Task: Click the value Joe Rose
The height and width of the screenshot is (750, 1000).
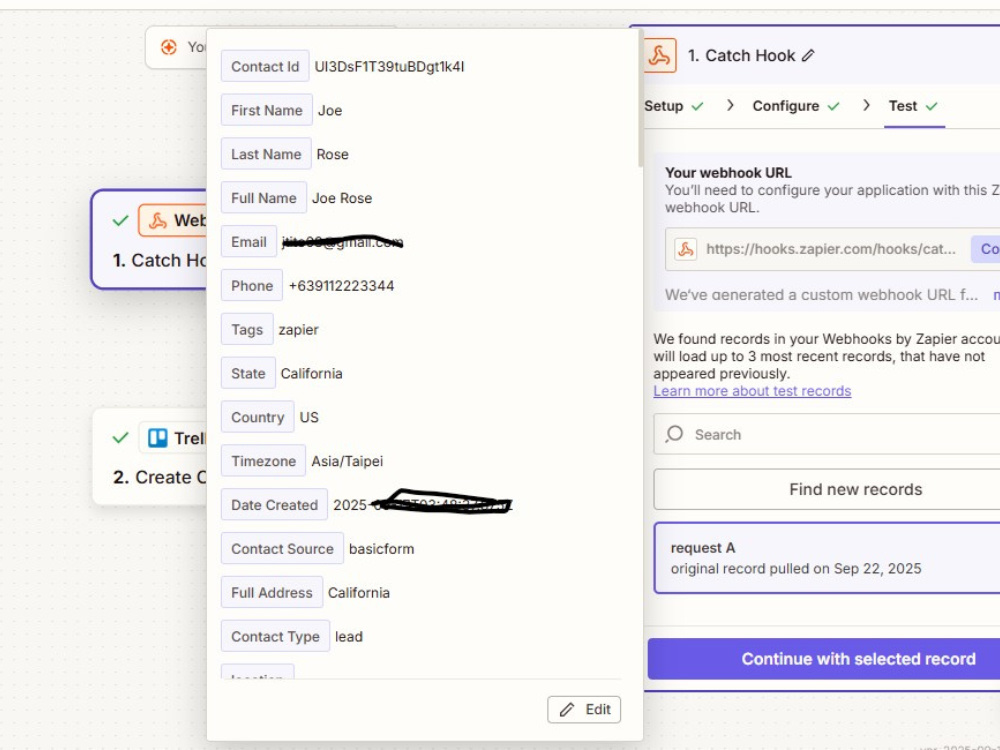Action: [342, 198]
